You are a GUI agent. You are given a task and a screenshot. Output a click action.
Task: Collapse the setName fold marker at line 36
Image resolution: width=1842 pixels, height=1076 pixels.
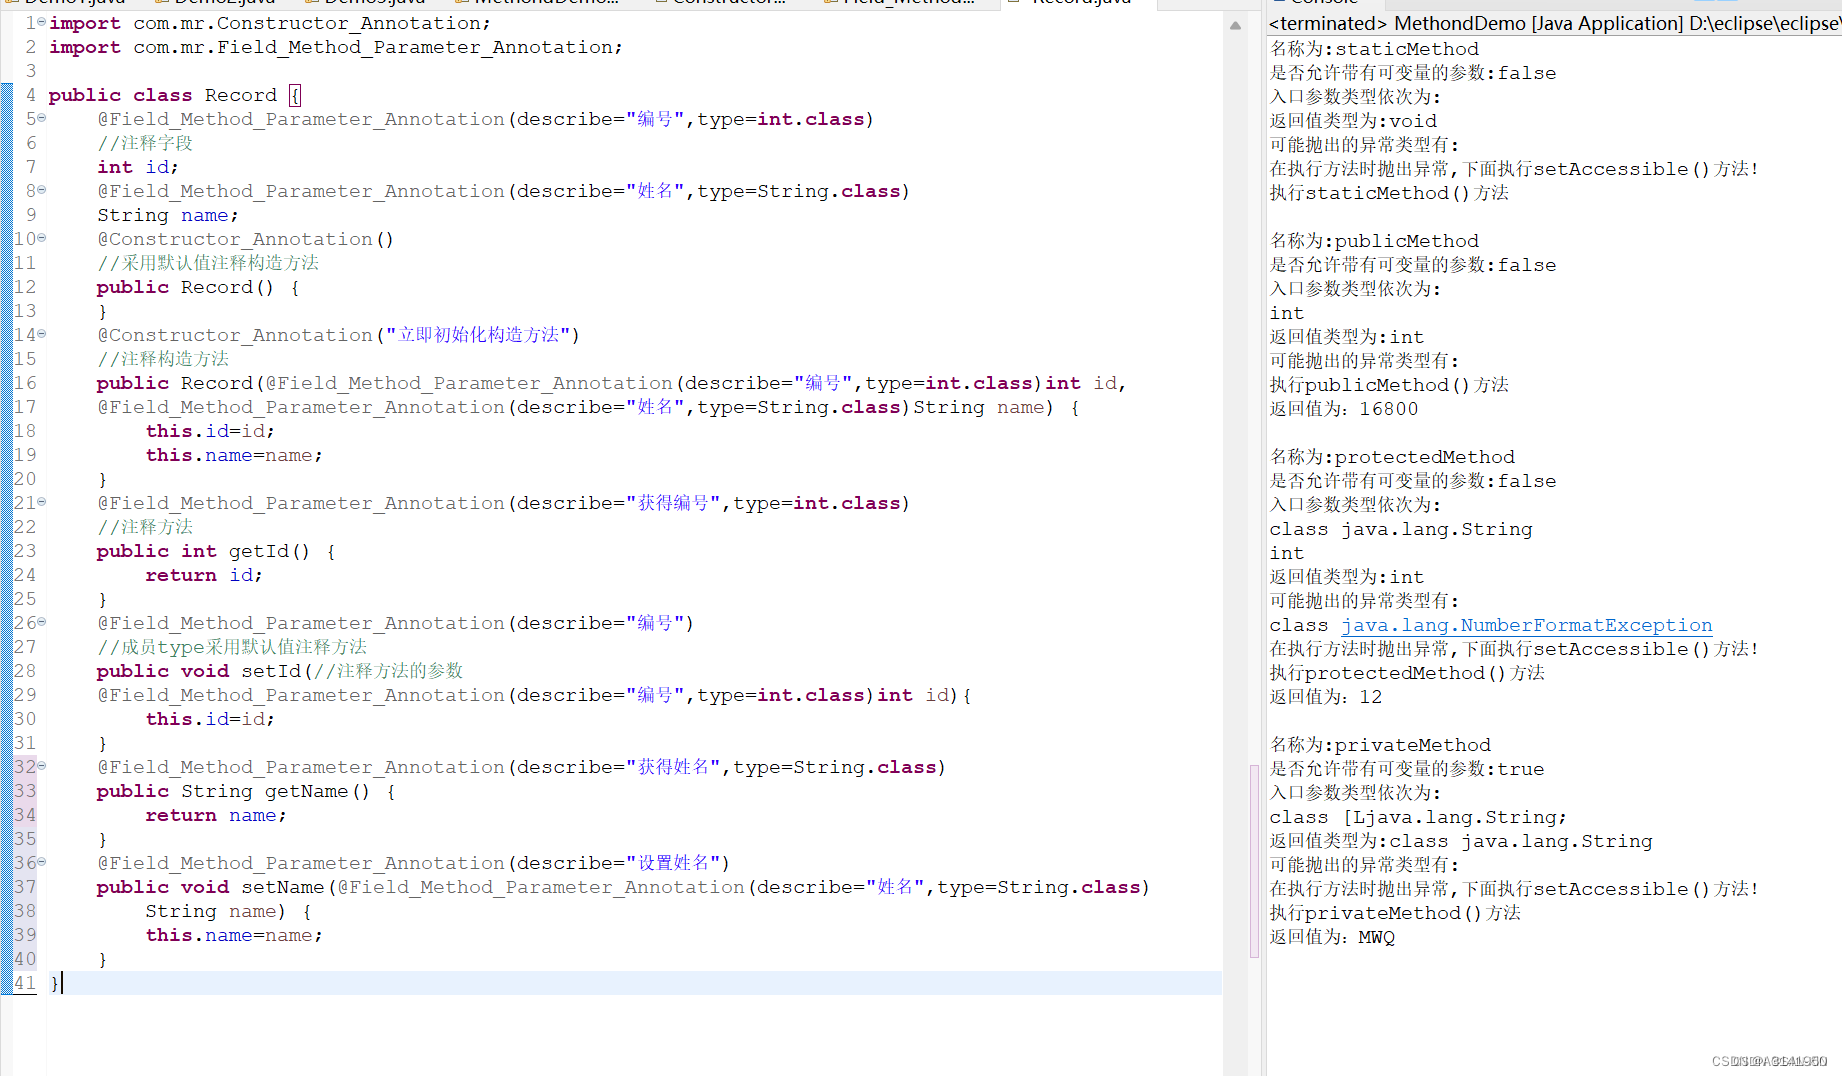click(x=40, y=862)
